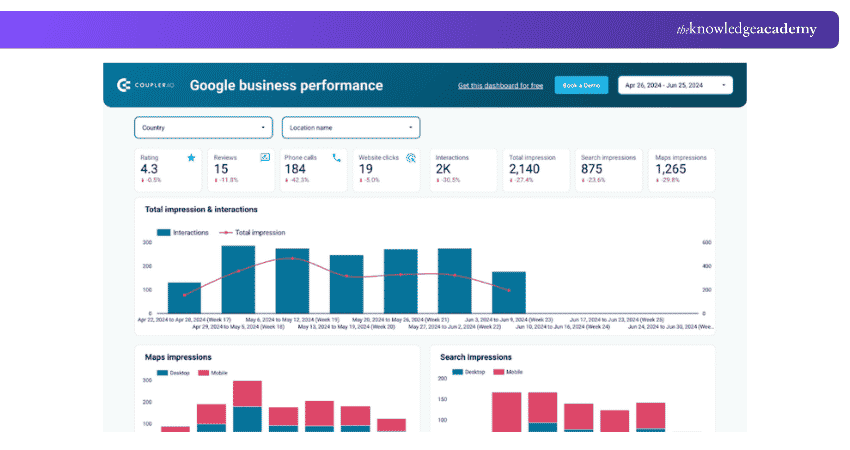The width and height of the screenshot is (850, 450).
Task: Click the Week 19 interactions bar
Action: coord(292,281)
